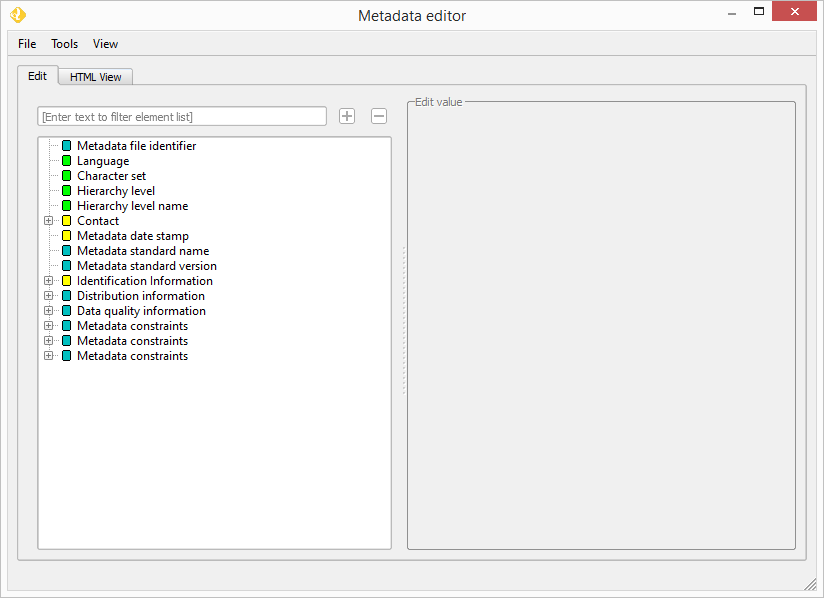Image resolution: width=824 pixels, height=598 pixels.
Task: Expand the Identification Information node
Action: 49,280
